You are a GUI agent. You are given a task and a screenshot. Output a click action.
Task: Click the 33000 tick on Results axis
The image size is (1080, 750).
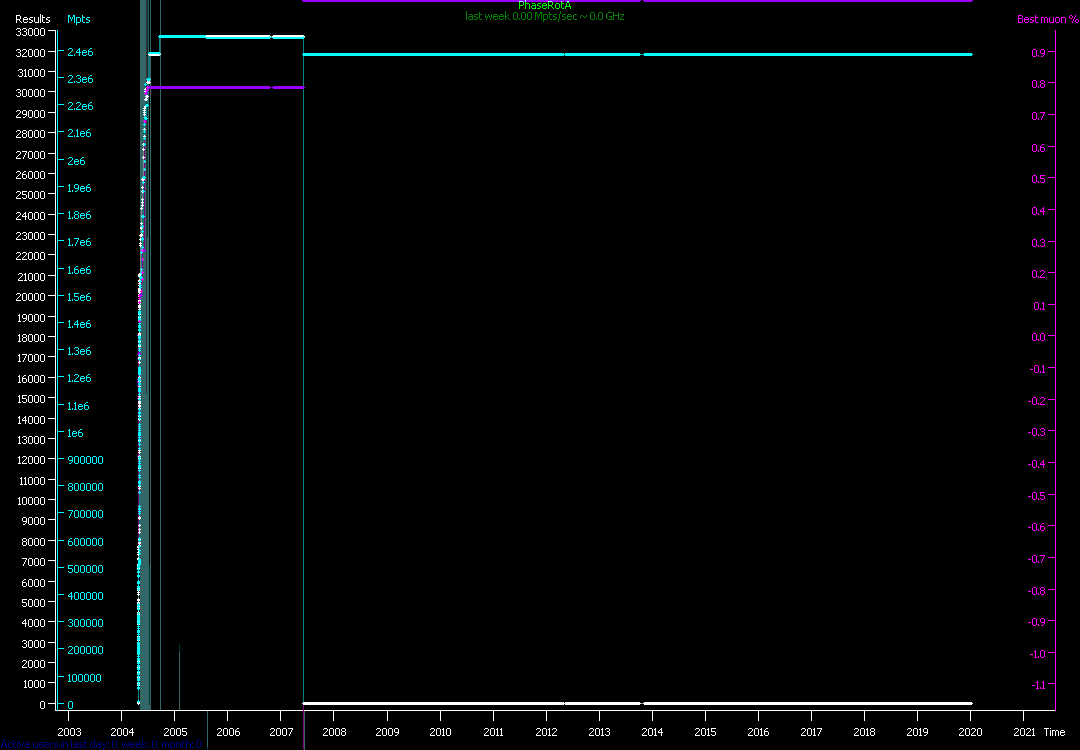tap(28, 32)
